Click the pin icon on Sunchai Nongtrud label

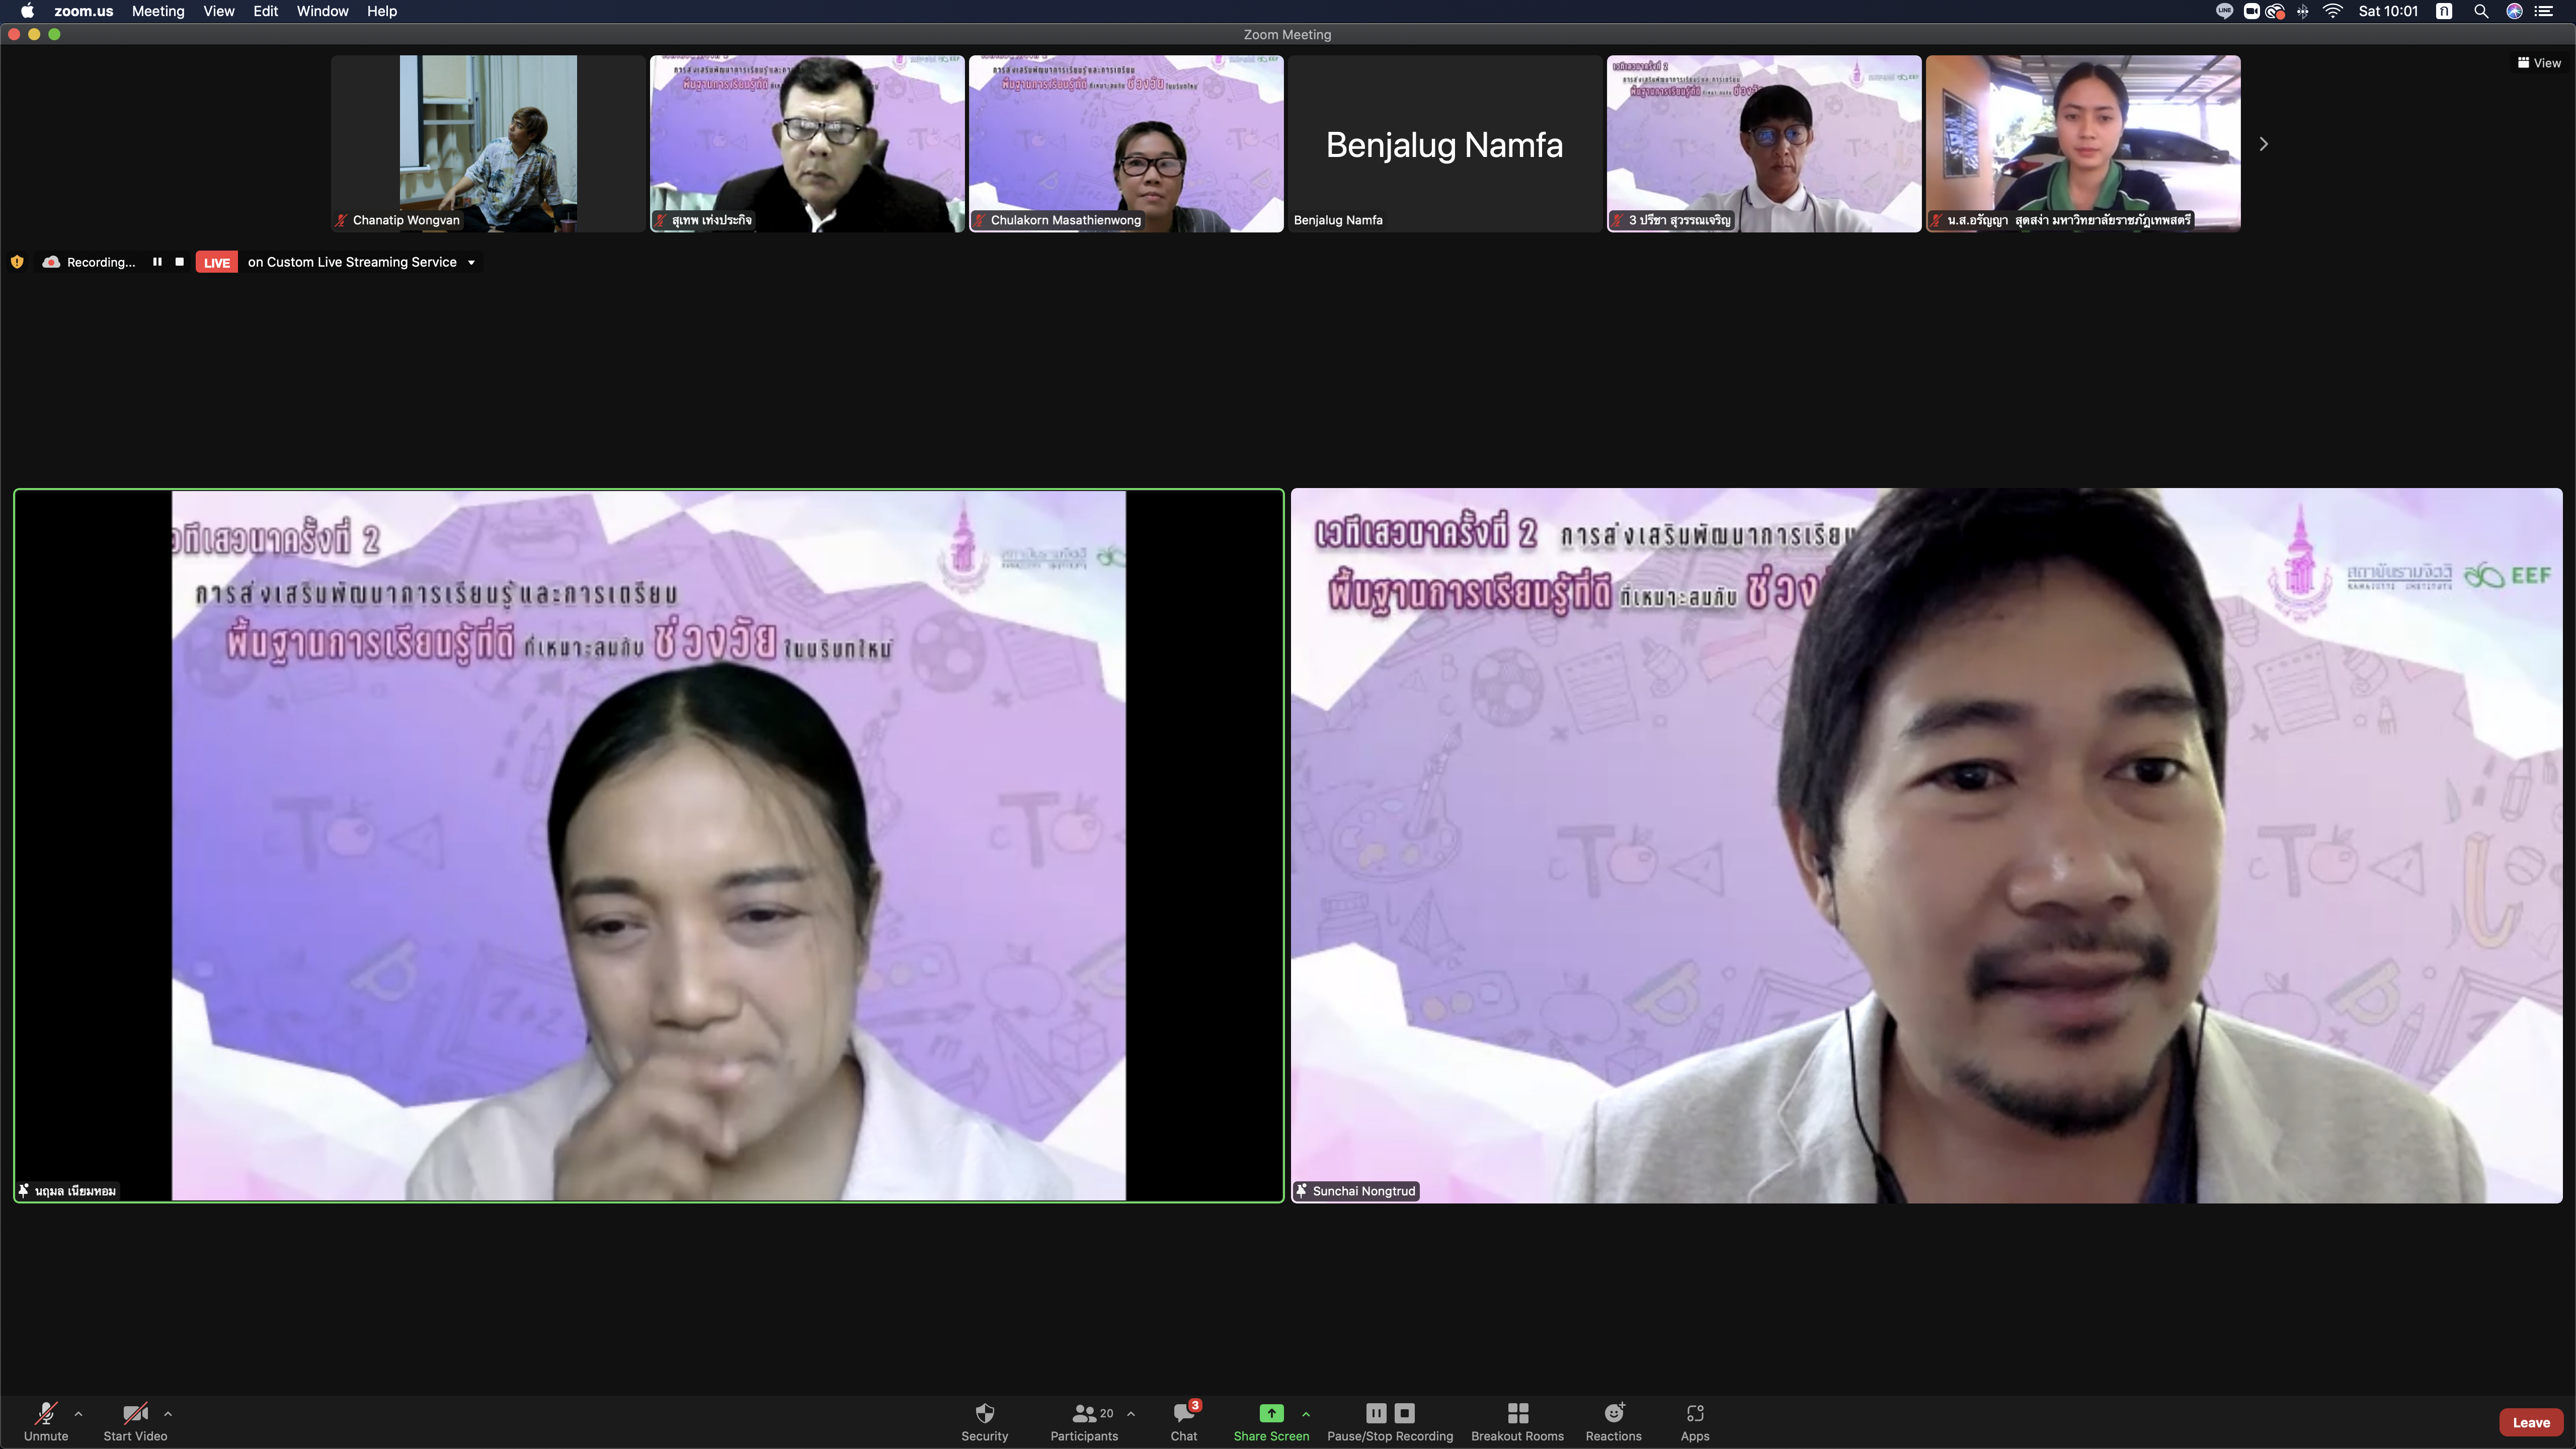(1301, 1190)
